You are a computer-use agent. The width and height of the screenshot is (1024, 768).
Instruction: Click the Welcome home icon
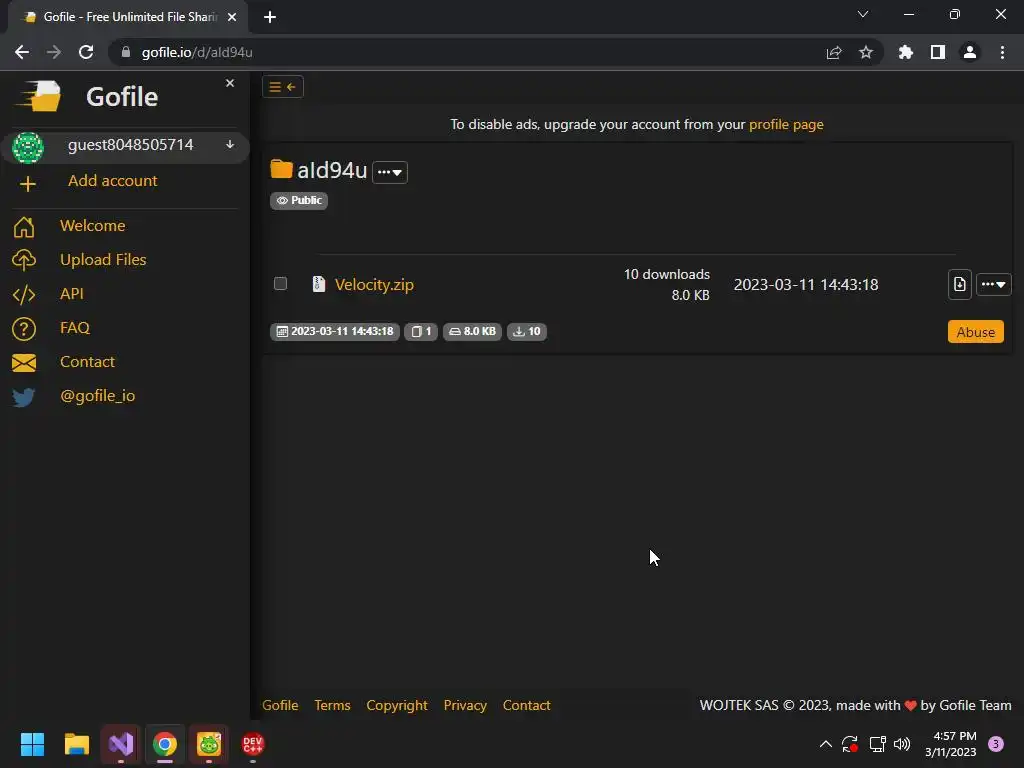point(24,227)
